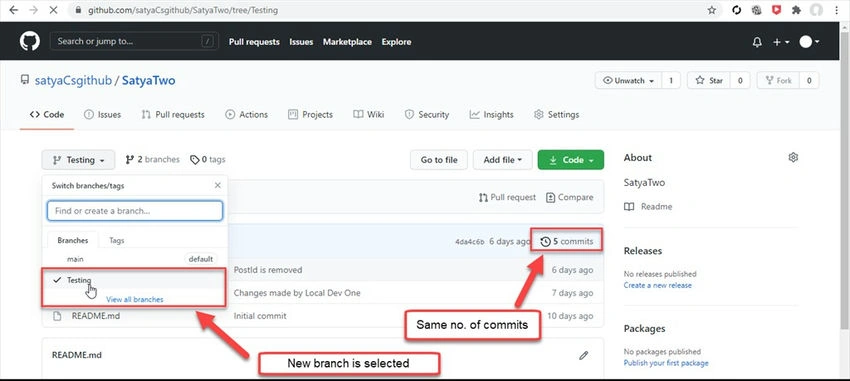Switch to the Code tab
The width and height of the screenshot is (850, 381).
click(x=47, y=114)
